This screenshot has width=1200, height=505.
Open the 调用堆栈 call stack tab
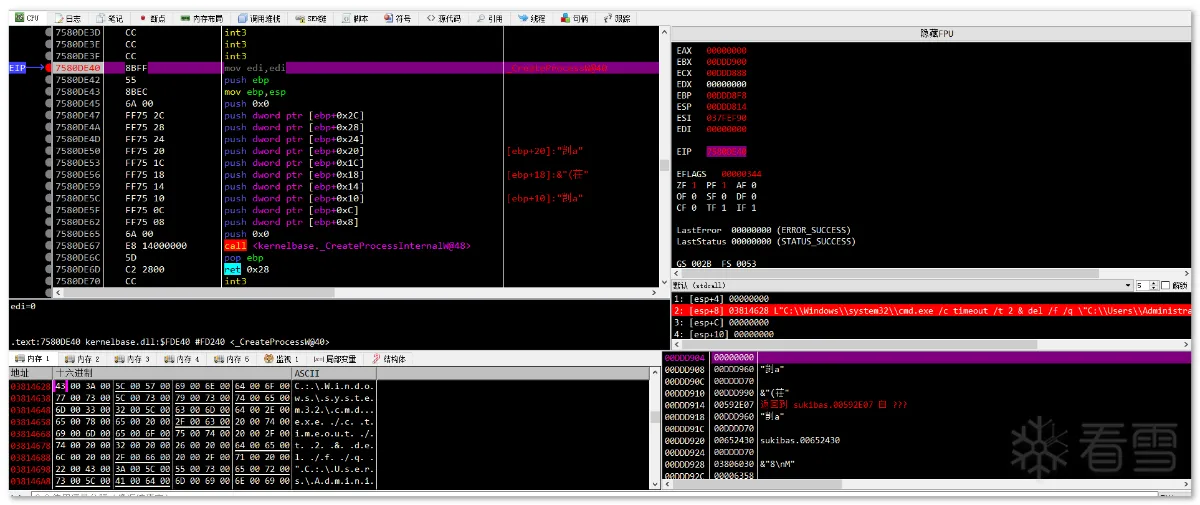pos(262,18)
